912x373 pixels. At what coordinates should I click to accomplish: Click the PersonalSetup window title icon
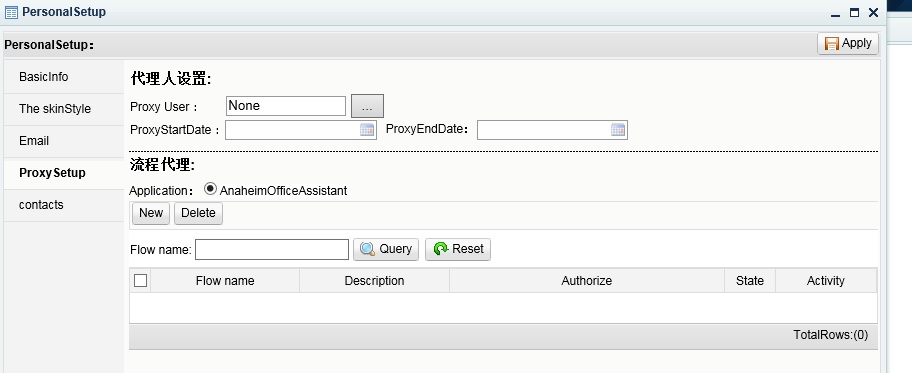pos(11,12)
